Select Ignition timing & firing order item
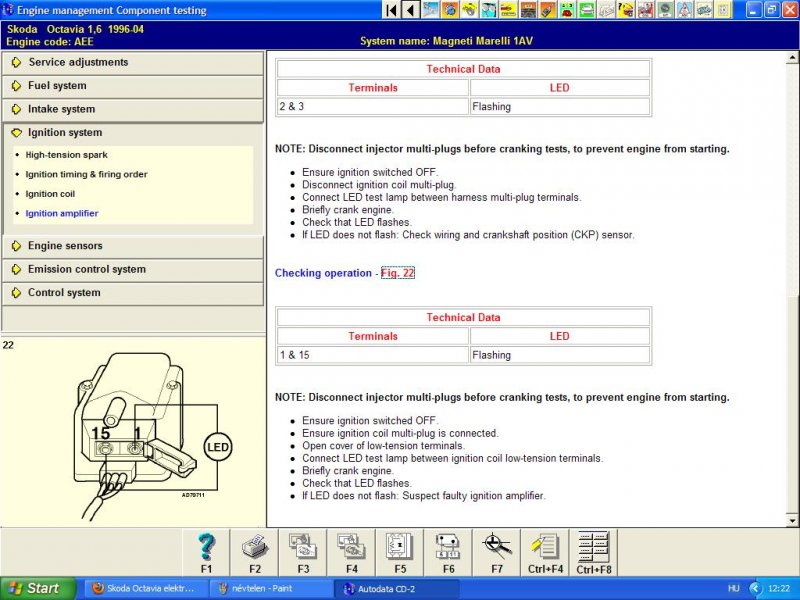The height and width of the screenshot is (600, 800). click(x=86, y=174)
